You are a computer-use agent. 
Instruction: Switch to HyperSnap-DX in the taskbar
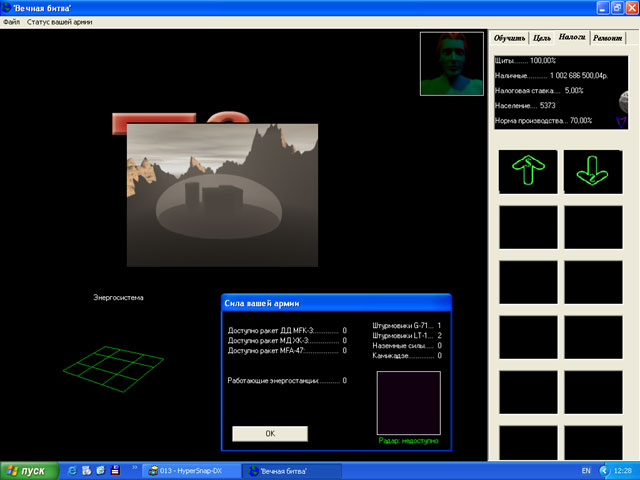click(192, 470)
